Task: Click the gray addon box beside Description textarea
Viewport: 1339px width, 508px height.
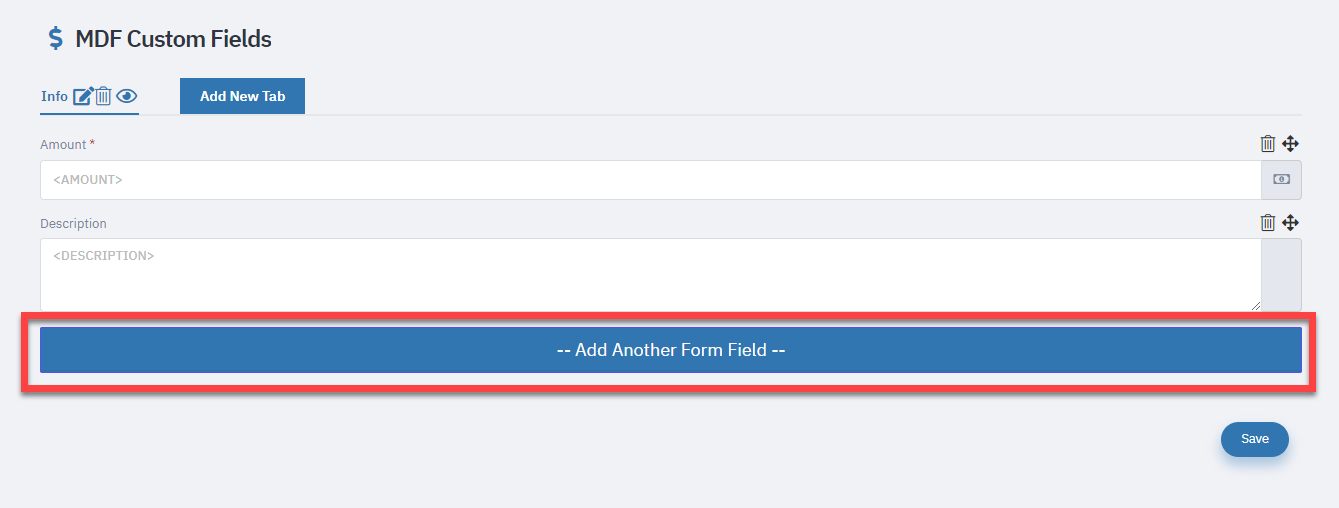Action: [x=1281, y=275]
